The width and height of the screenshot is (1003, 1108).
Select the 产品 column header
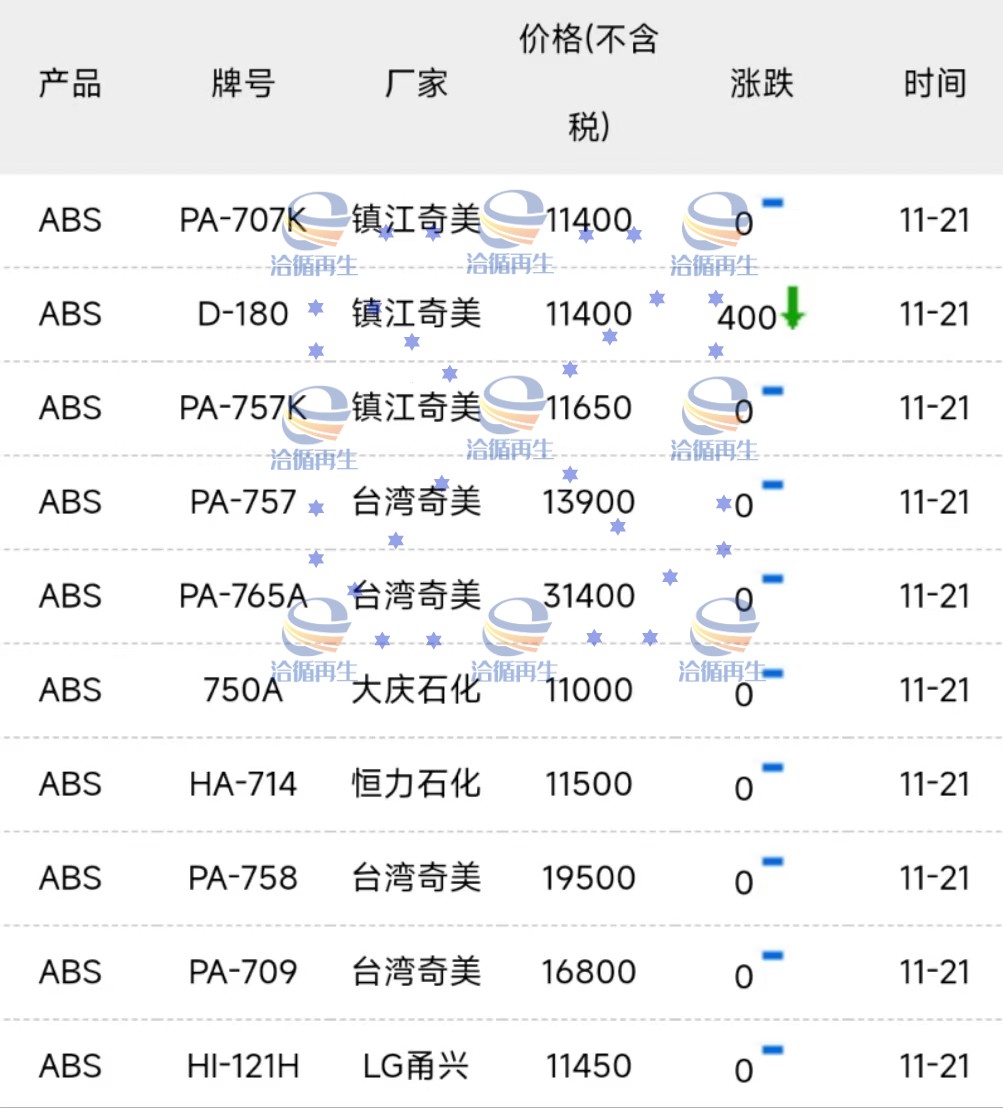pos(70,83)
